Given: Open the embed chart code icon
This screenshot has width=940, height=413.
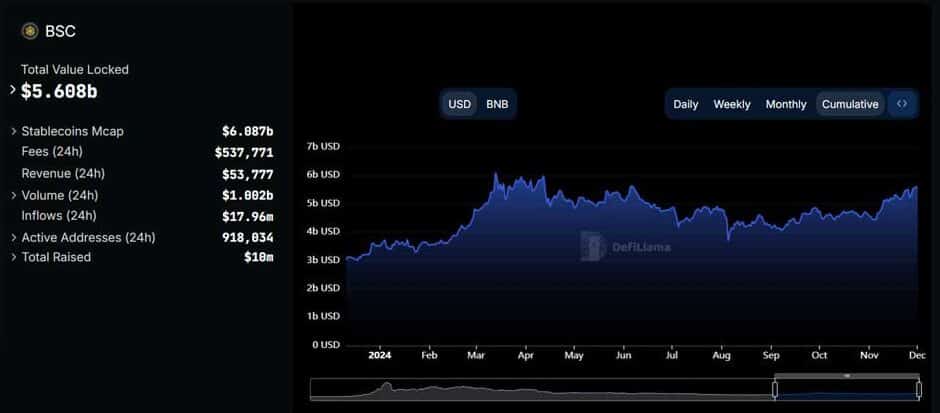Looking at the screenshot, I should [902, 104].
